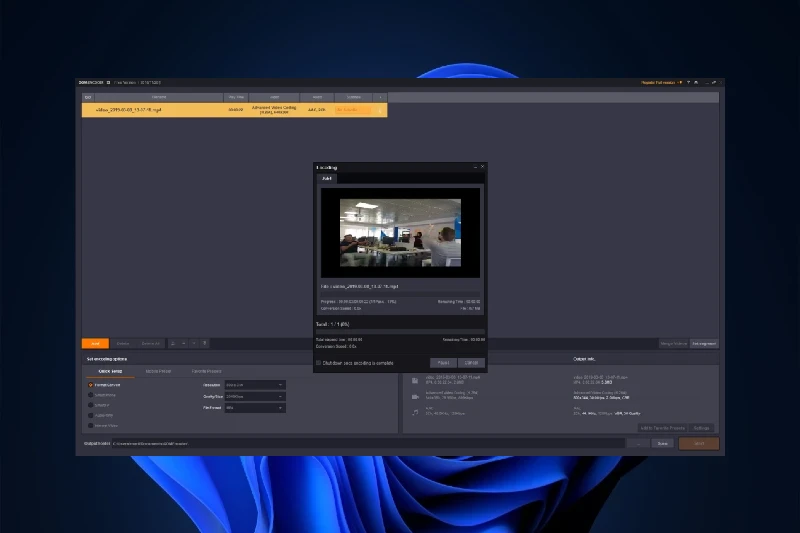
Task: Click the Merge Videos button
Action: point(673,343)
